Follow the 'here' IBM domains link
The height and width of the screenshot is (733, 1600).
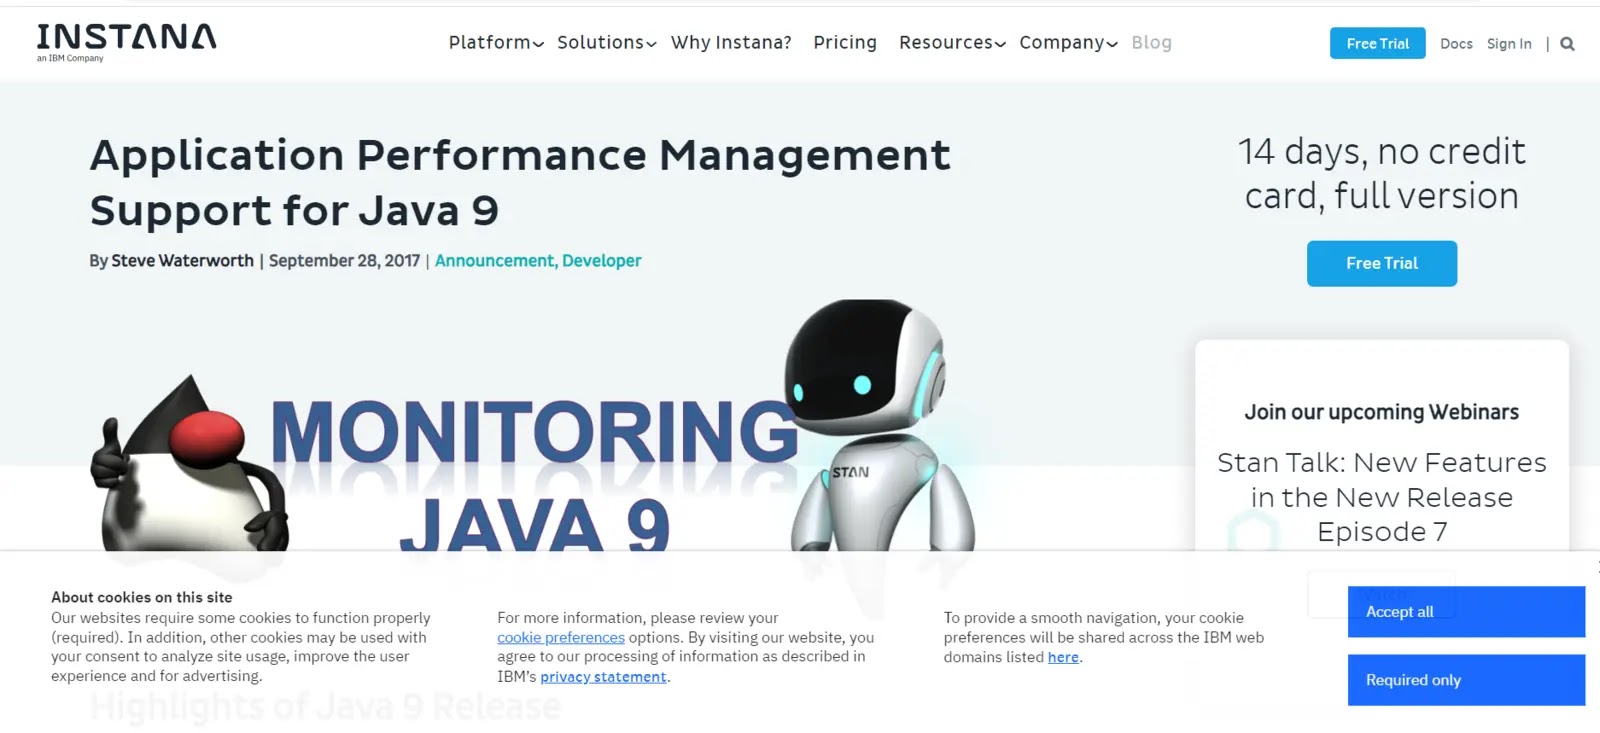pyautogui.click(x=1063, y=657)
